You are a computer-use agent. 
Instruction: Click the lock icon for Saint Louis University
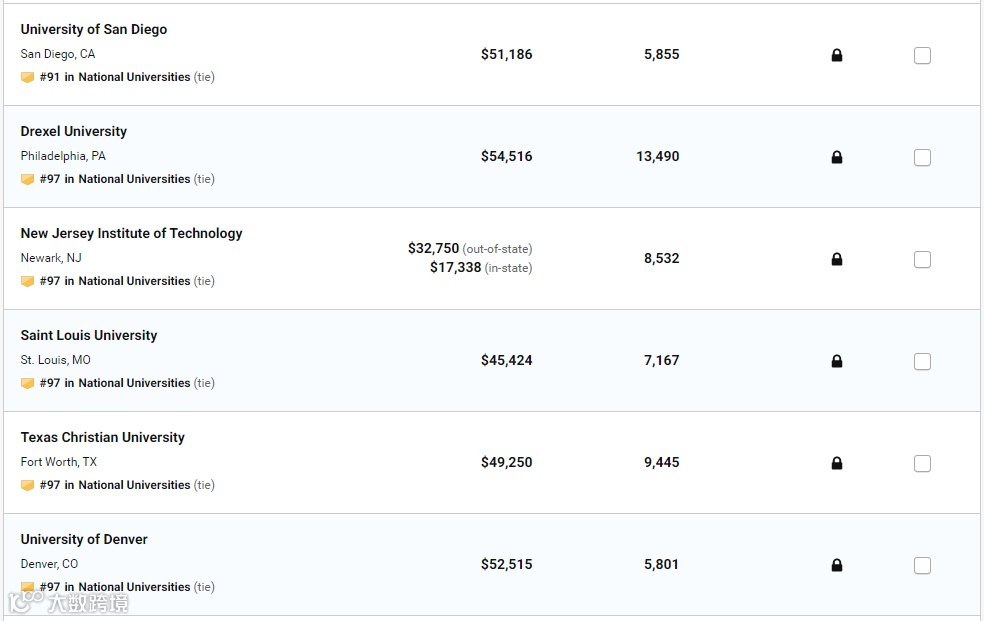[x=837, y=362]
